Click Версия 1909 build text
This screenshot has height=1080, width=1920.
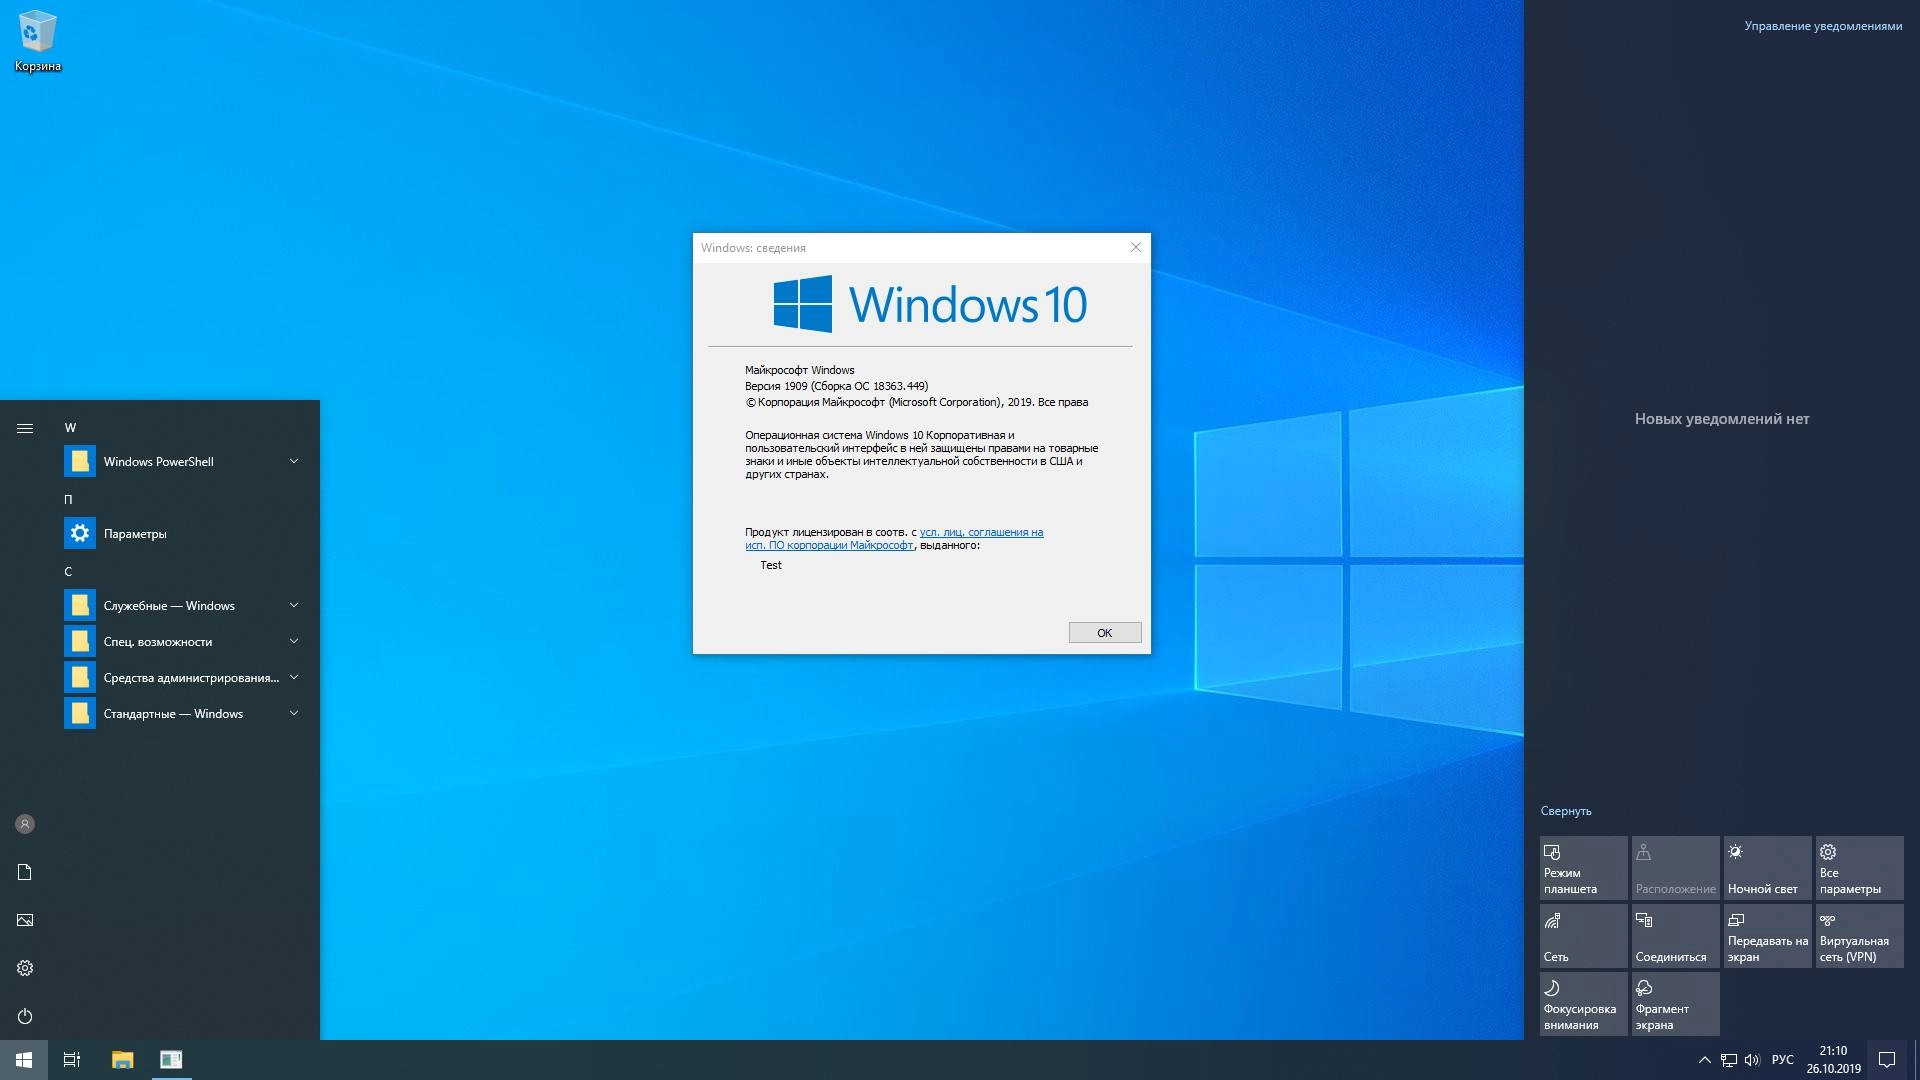click(836, 386)
